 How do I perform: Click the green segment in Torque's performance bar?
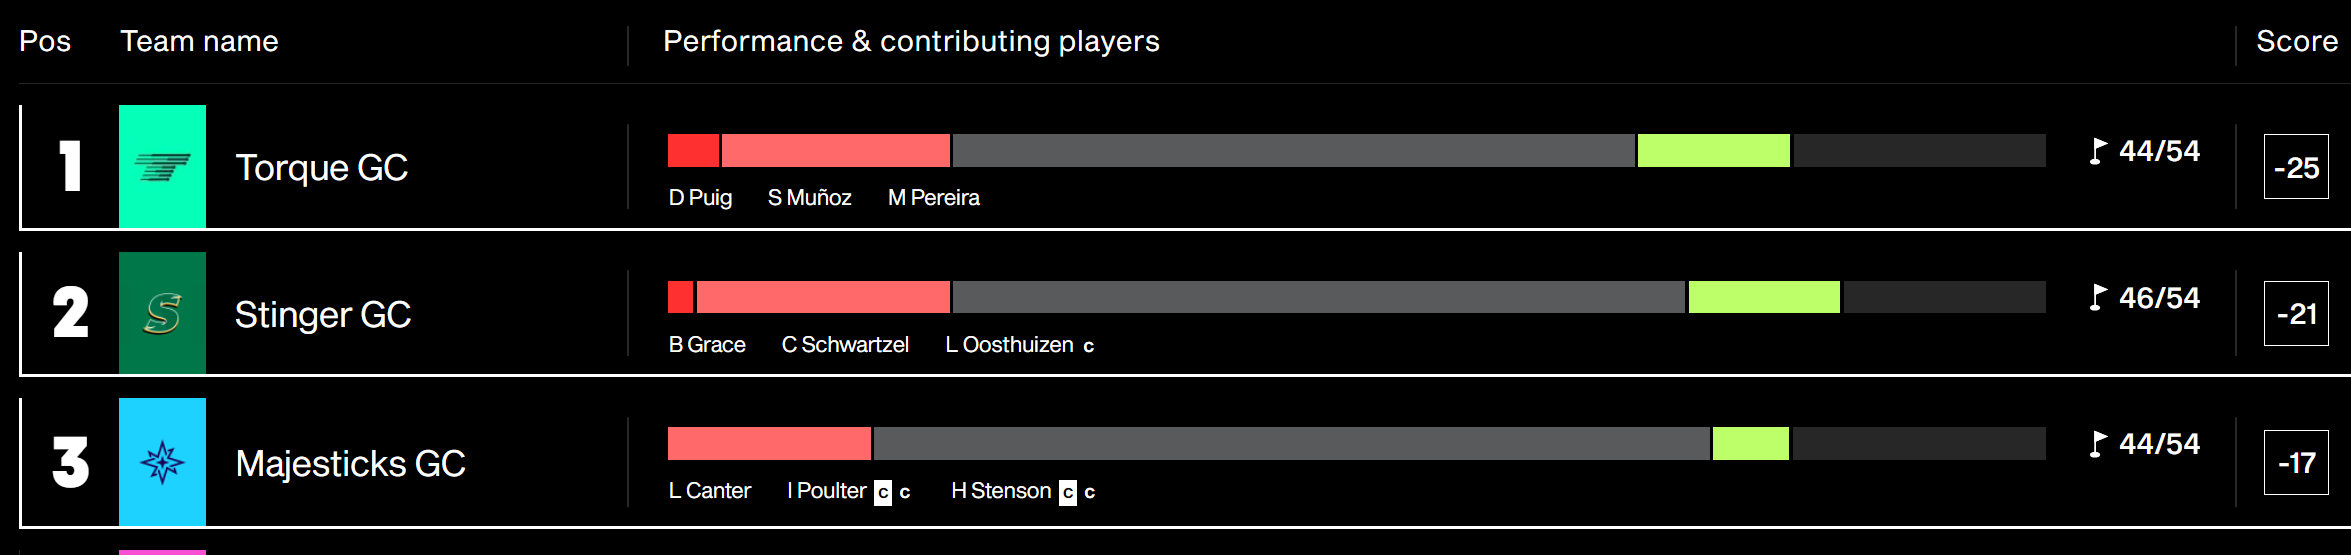coord(1714,151)
